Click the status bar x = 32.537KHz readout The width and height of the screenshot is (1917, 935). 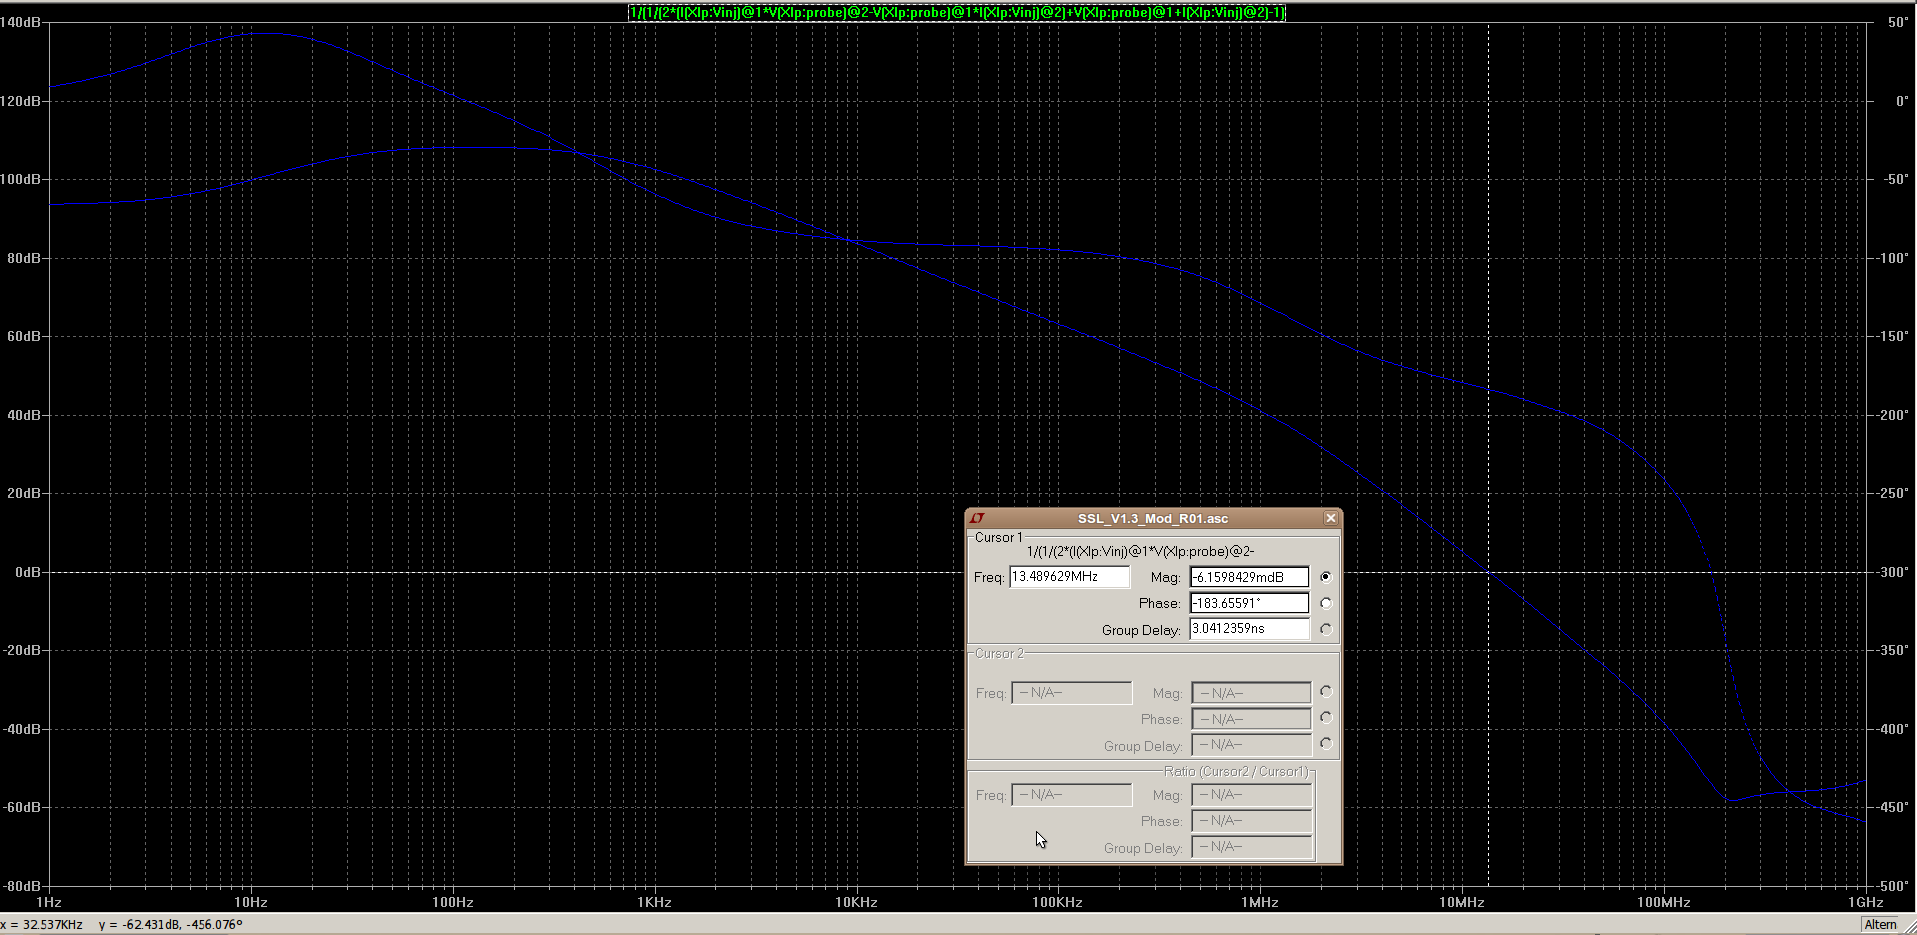pyautogui.click(x=42, y=924)
